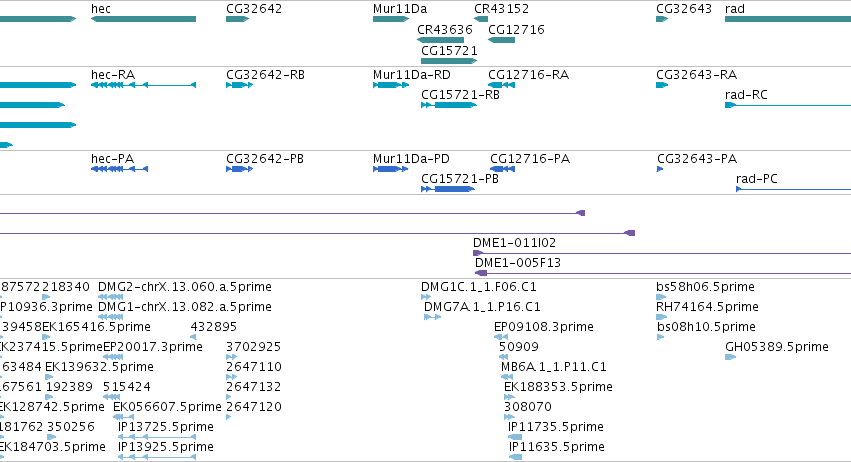Click the 2647132 EST label
Viewport: 851px width, 462px height.
click(253, 387)
